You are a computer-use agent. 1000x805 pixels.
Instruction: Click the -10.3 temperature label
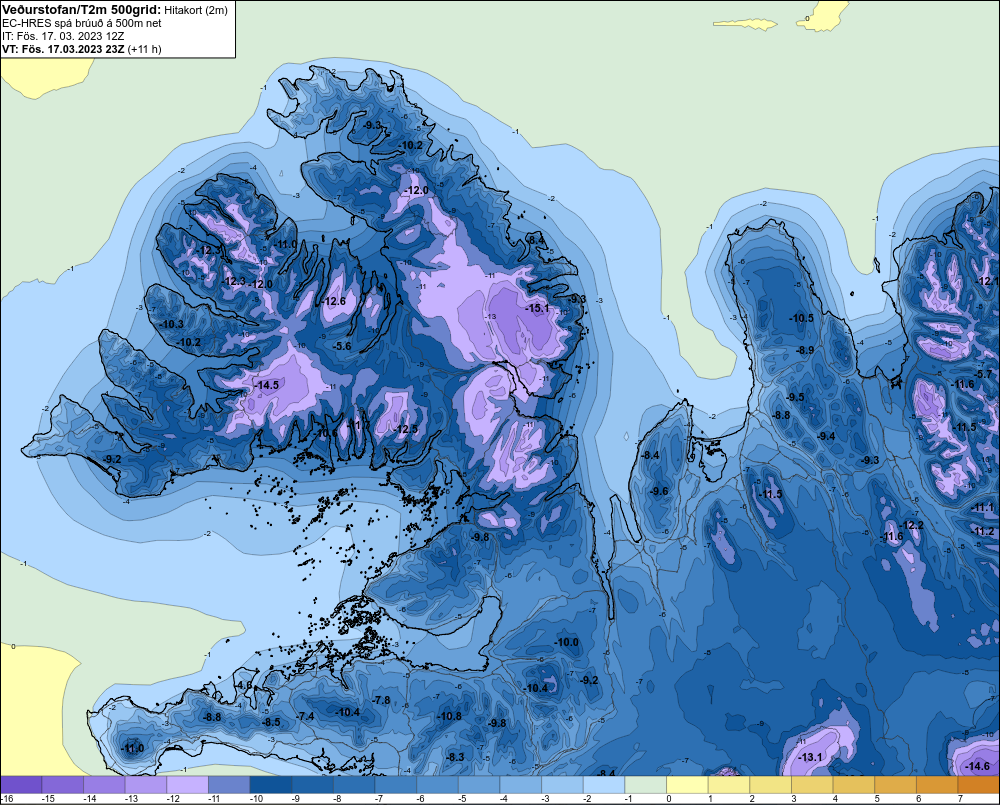click(172, 324)
